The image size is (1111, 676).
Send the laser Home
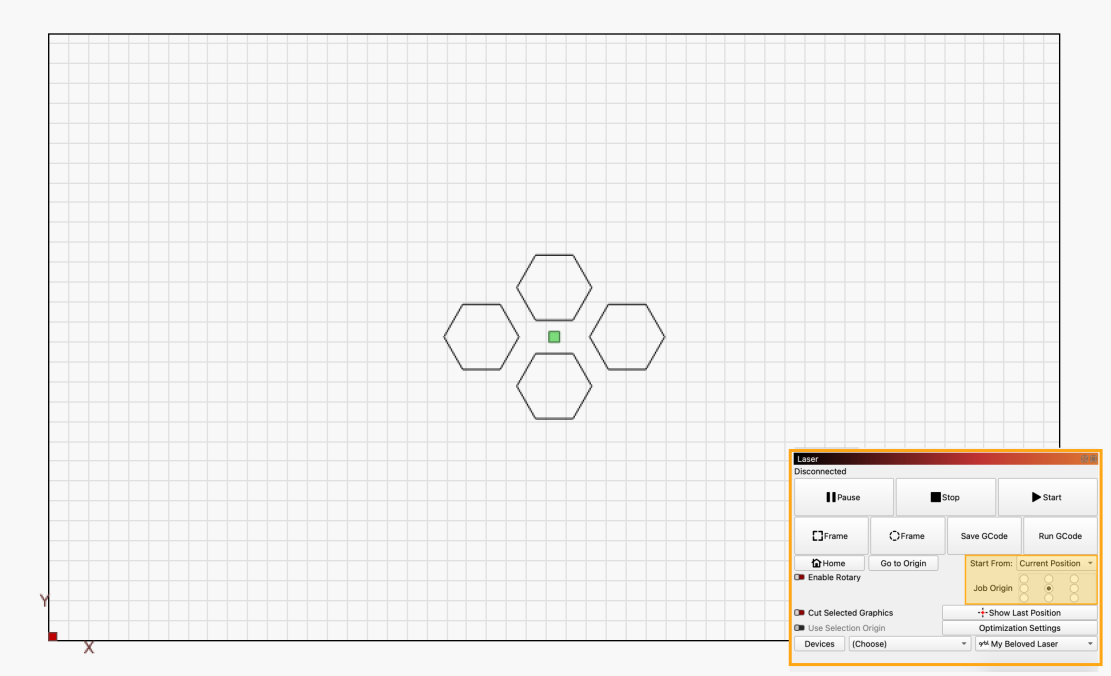click(x=829, y=564)
